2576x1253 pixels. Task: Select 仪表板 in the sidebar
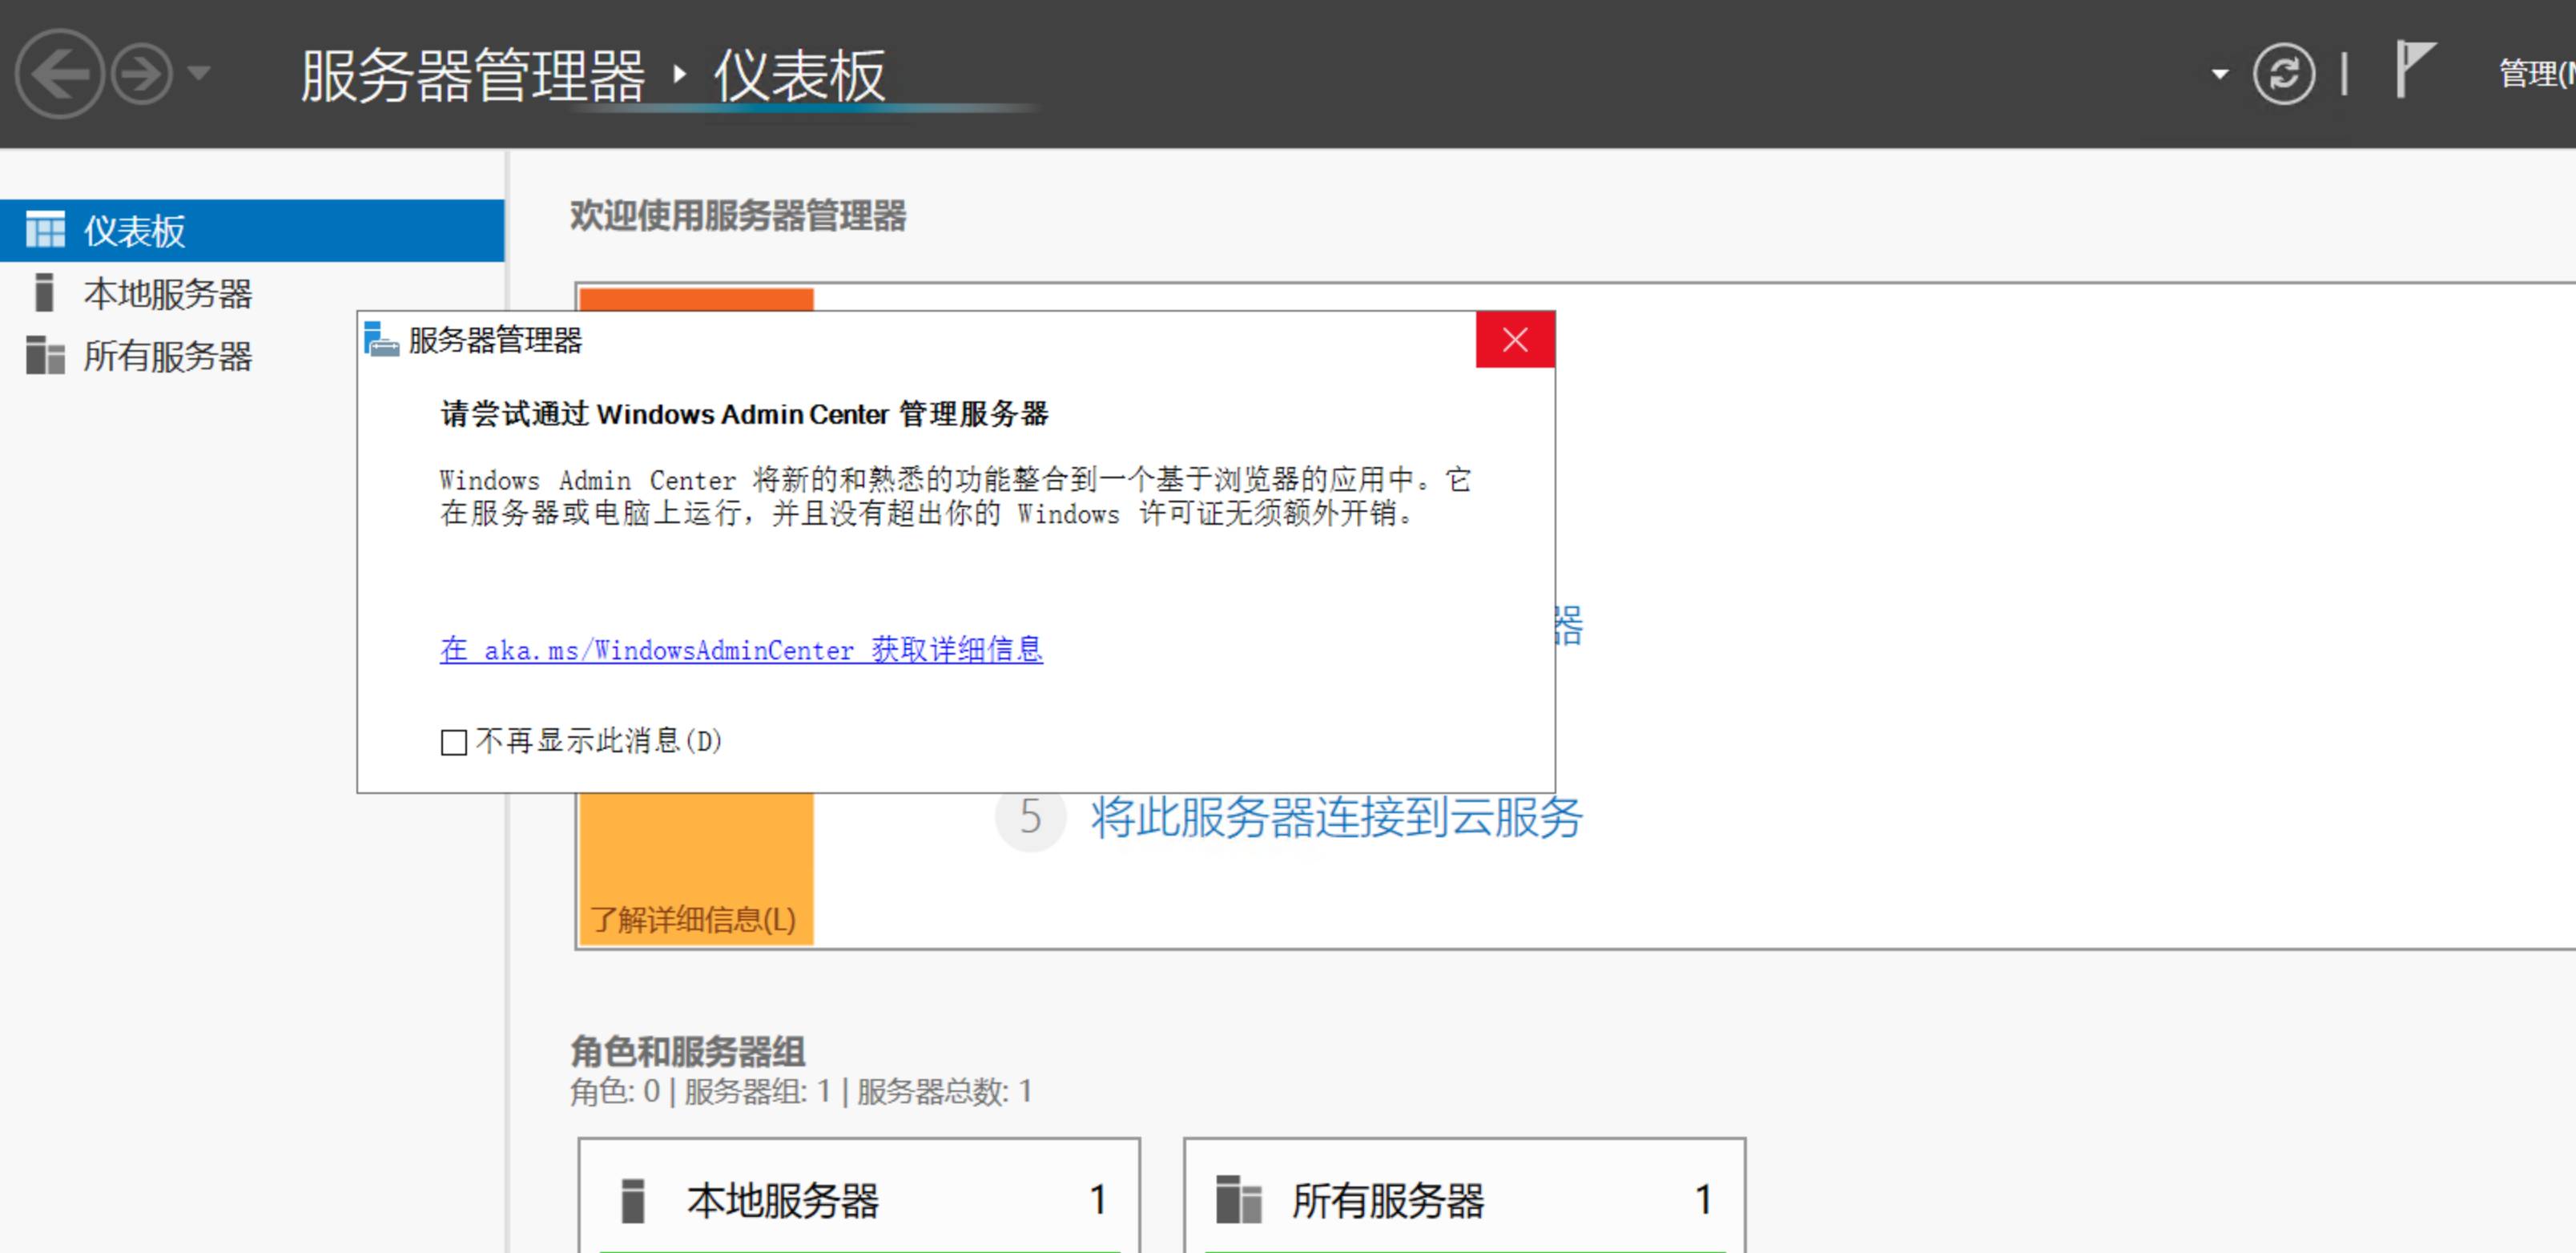(x=252, y=231)
